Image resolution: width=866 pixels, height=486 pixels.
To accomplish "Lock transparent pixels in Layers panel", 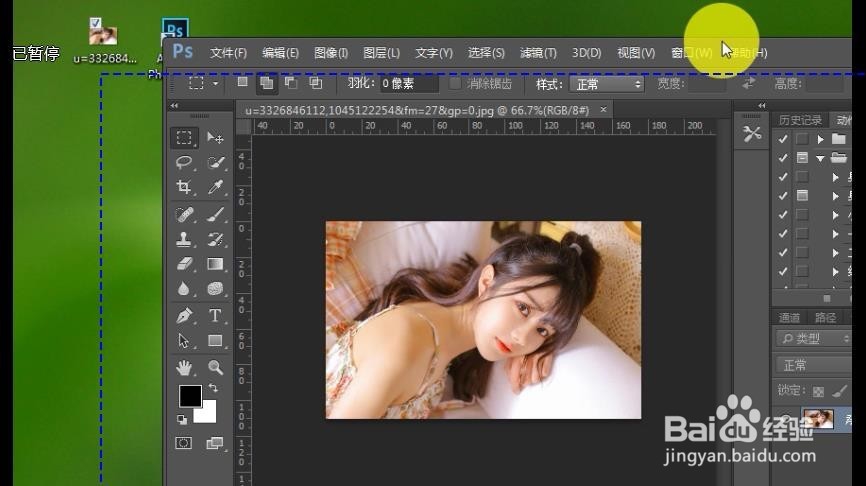I will coord(819,391).
